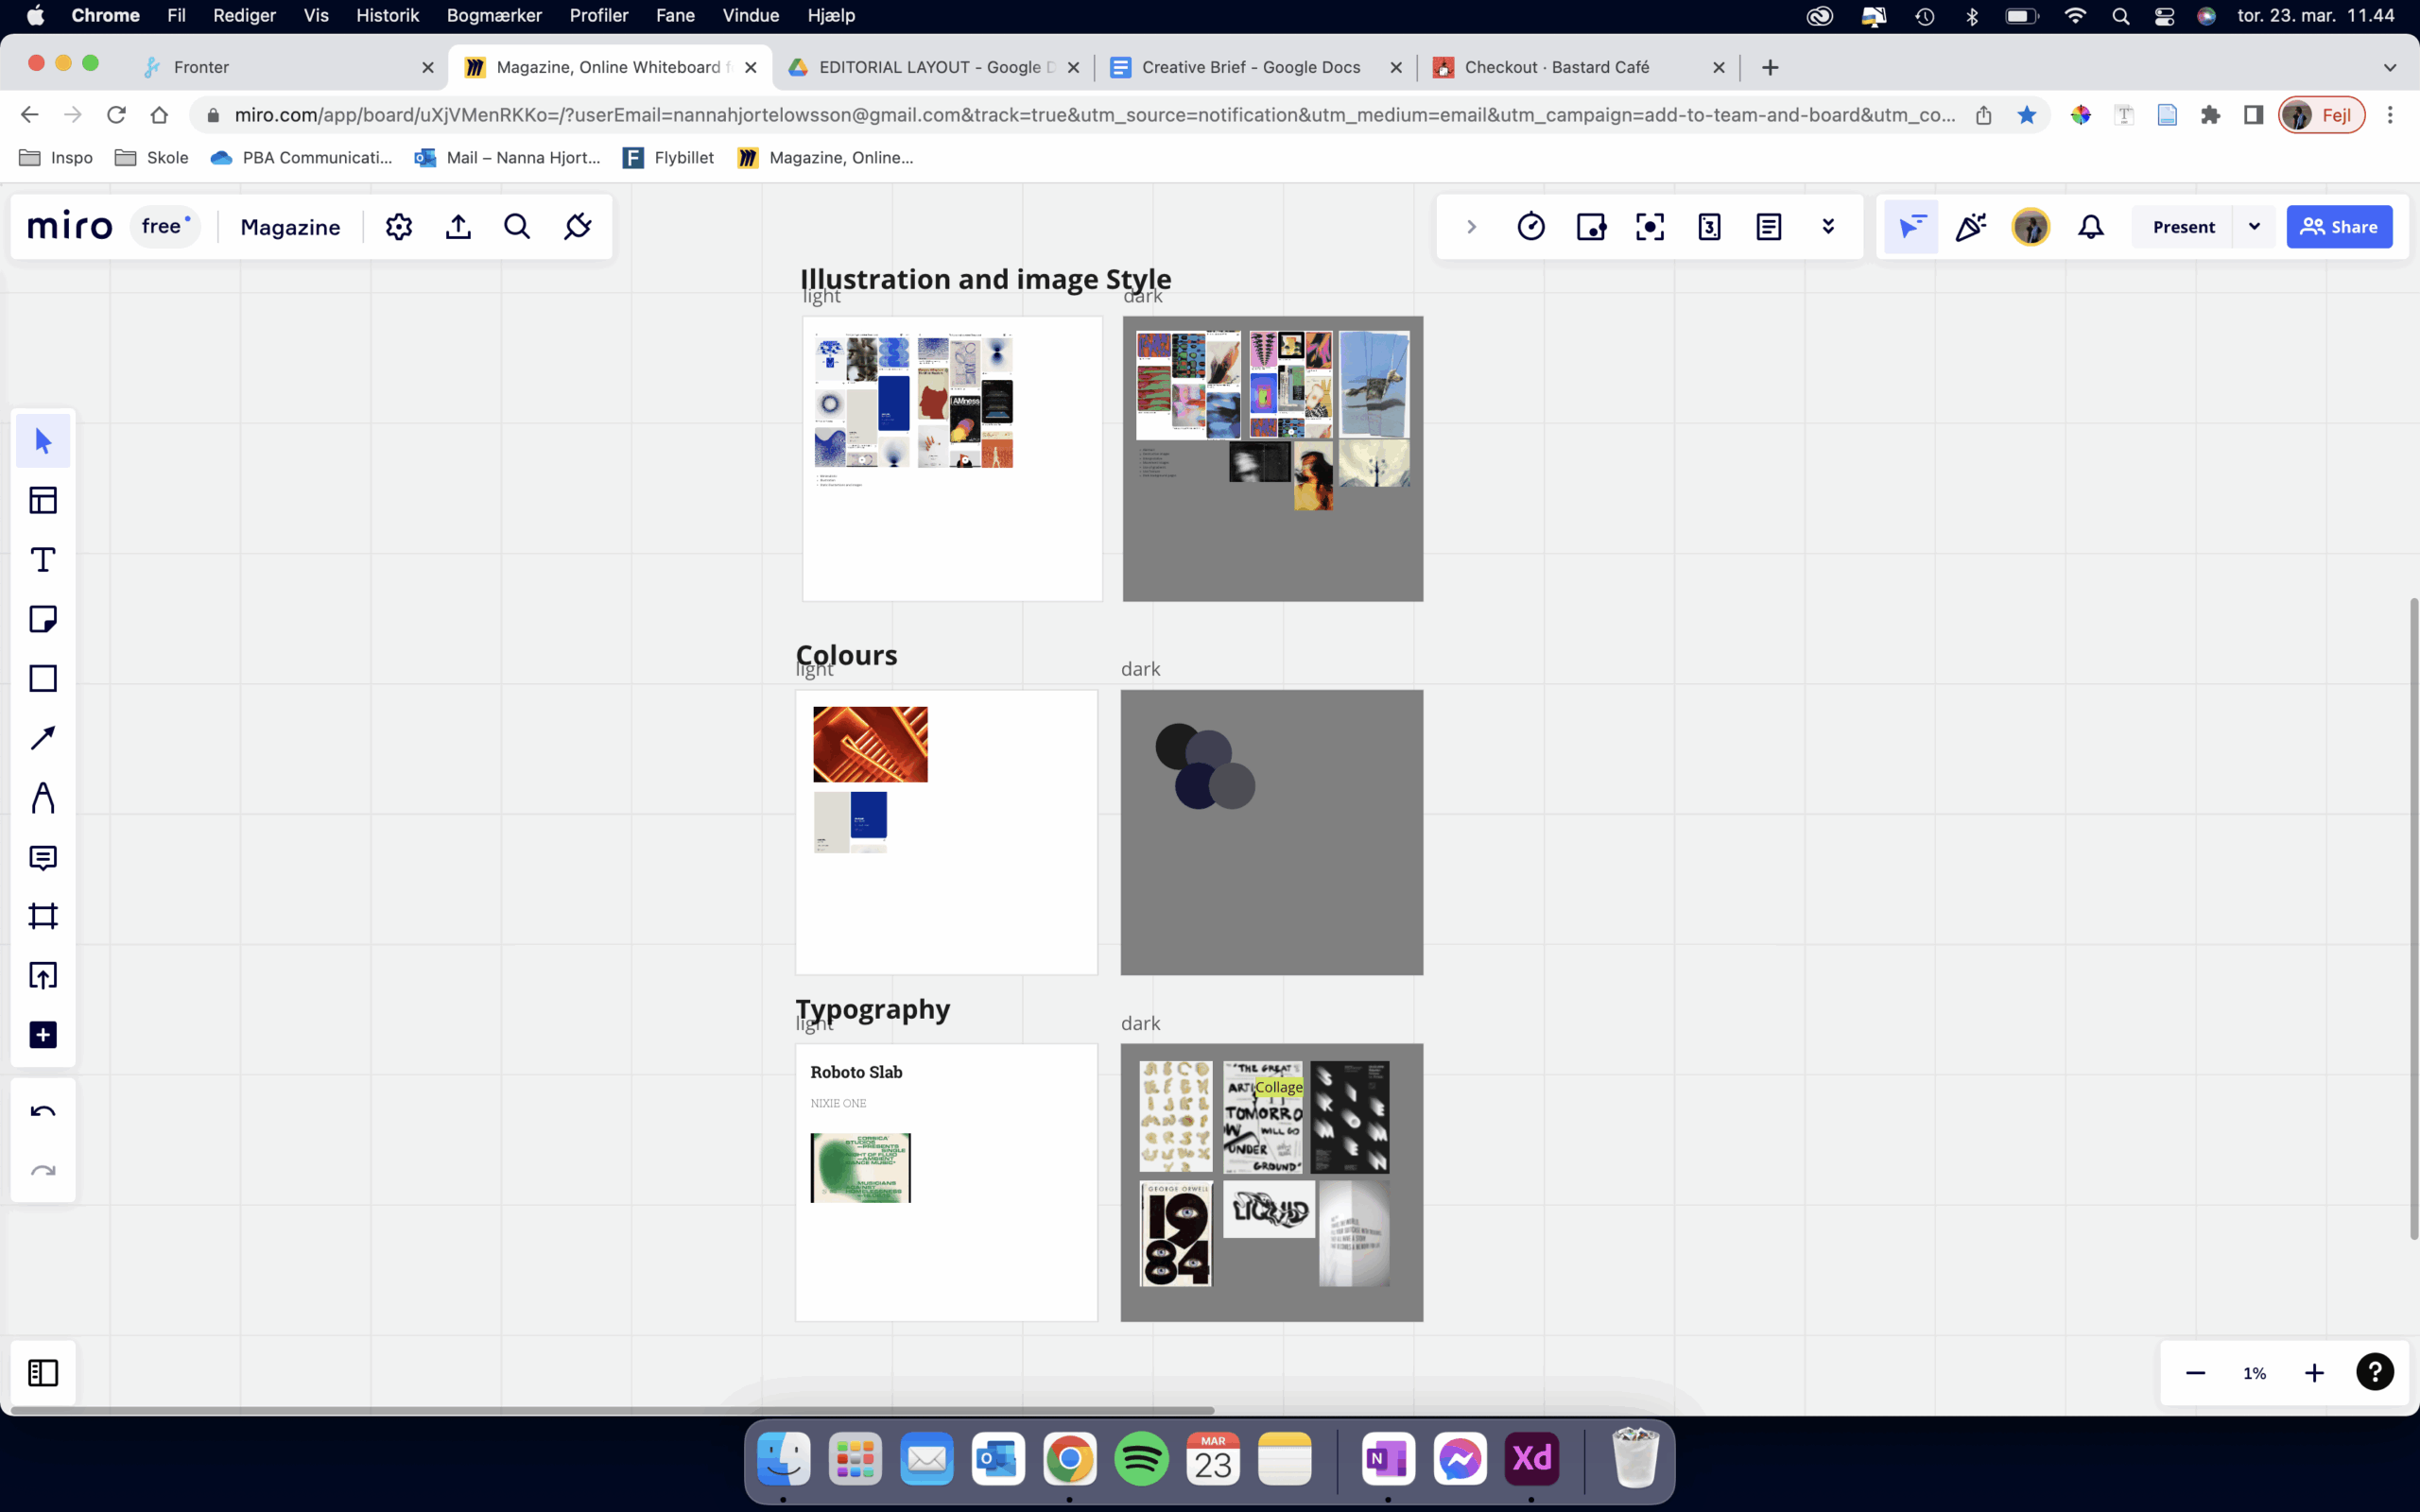Viewport: 2420px width, 1512px height.
Task: Select the sticky note tool
Action: pyautogui.click(x=42, y=619)
